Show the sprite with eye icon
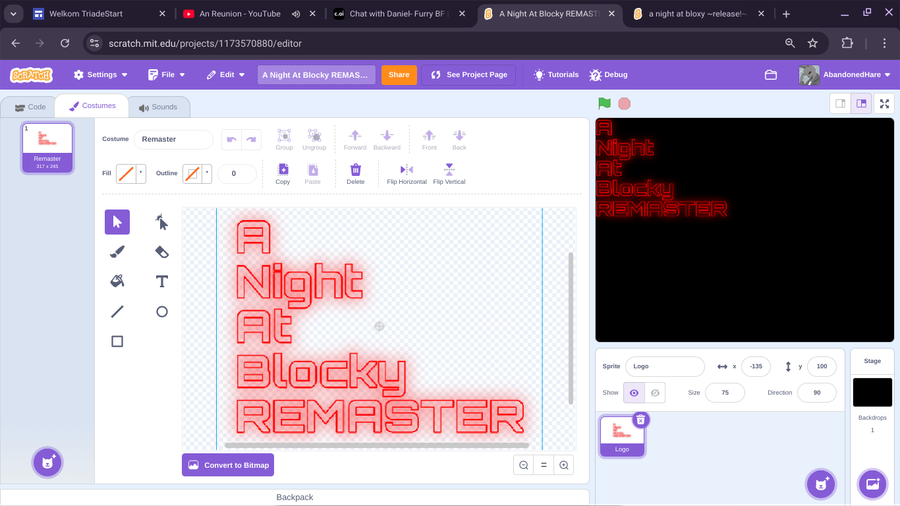 point(634,393)
